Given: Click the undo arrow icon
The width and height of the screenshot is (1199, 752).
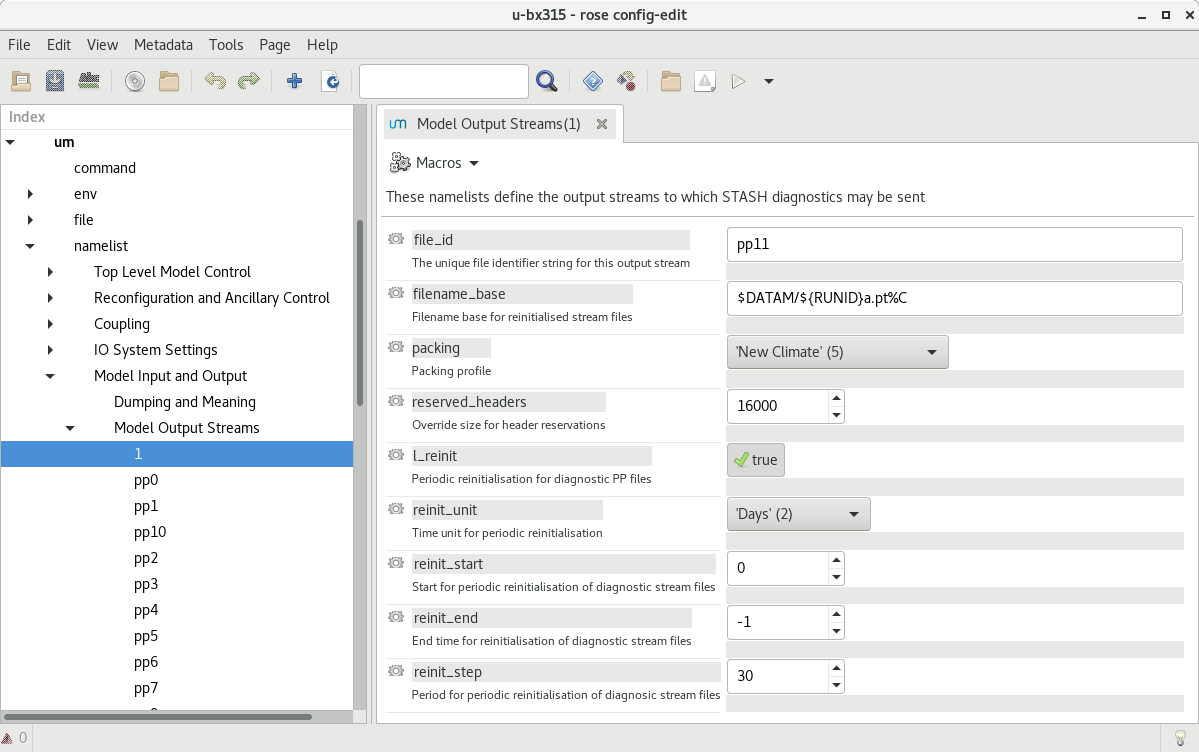Looking at the screenshot, I should [x=214, y=81].
